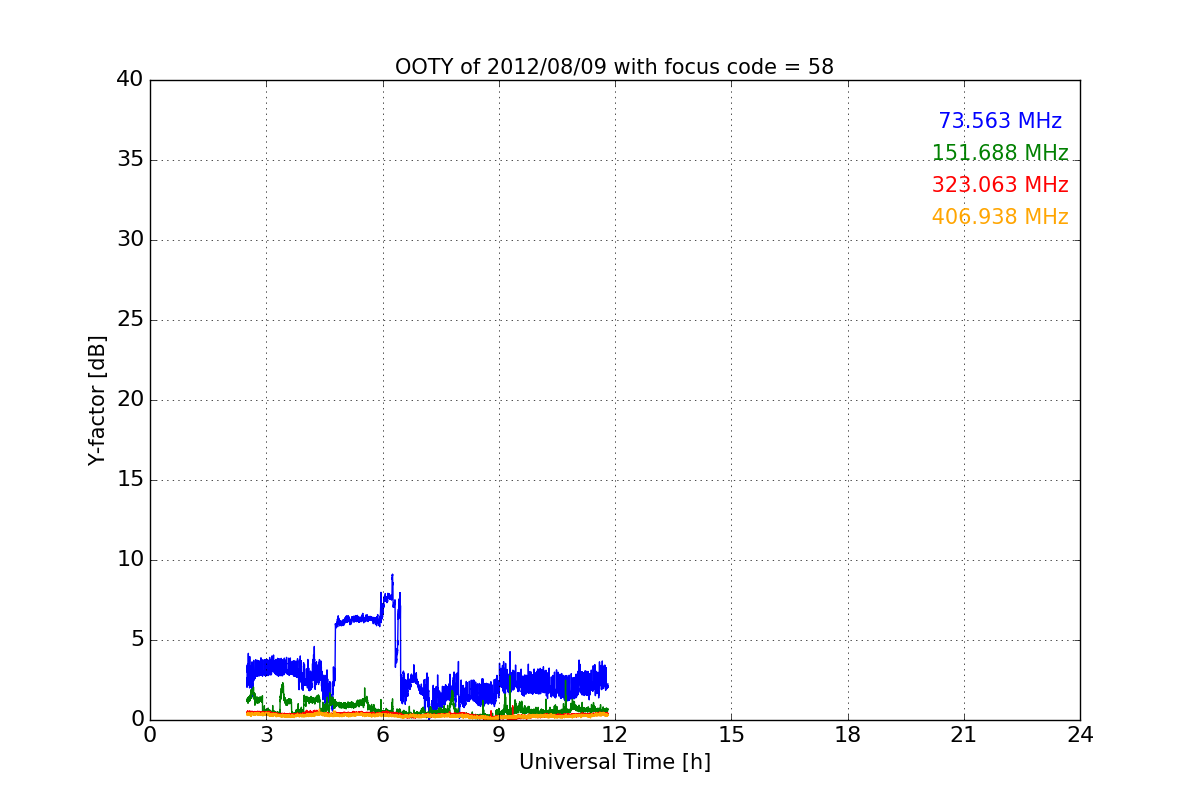The height and width of the screenshot is (800, 1200).
Task: Click the x-axis tick label 24
Action: click(1080, 735)
